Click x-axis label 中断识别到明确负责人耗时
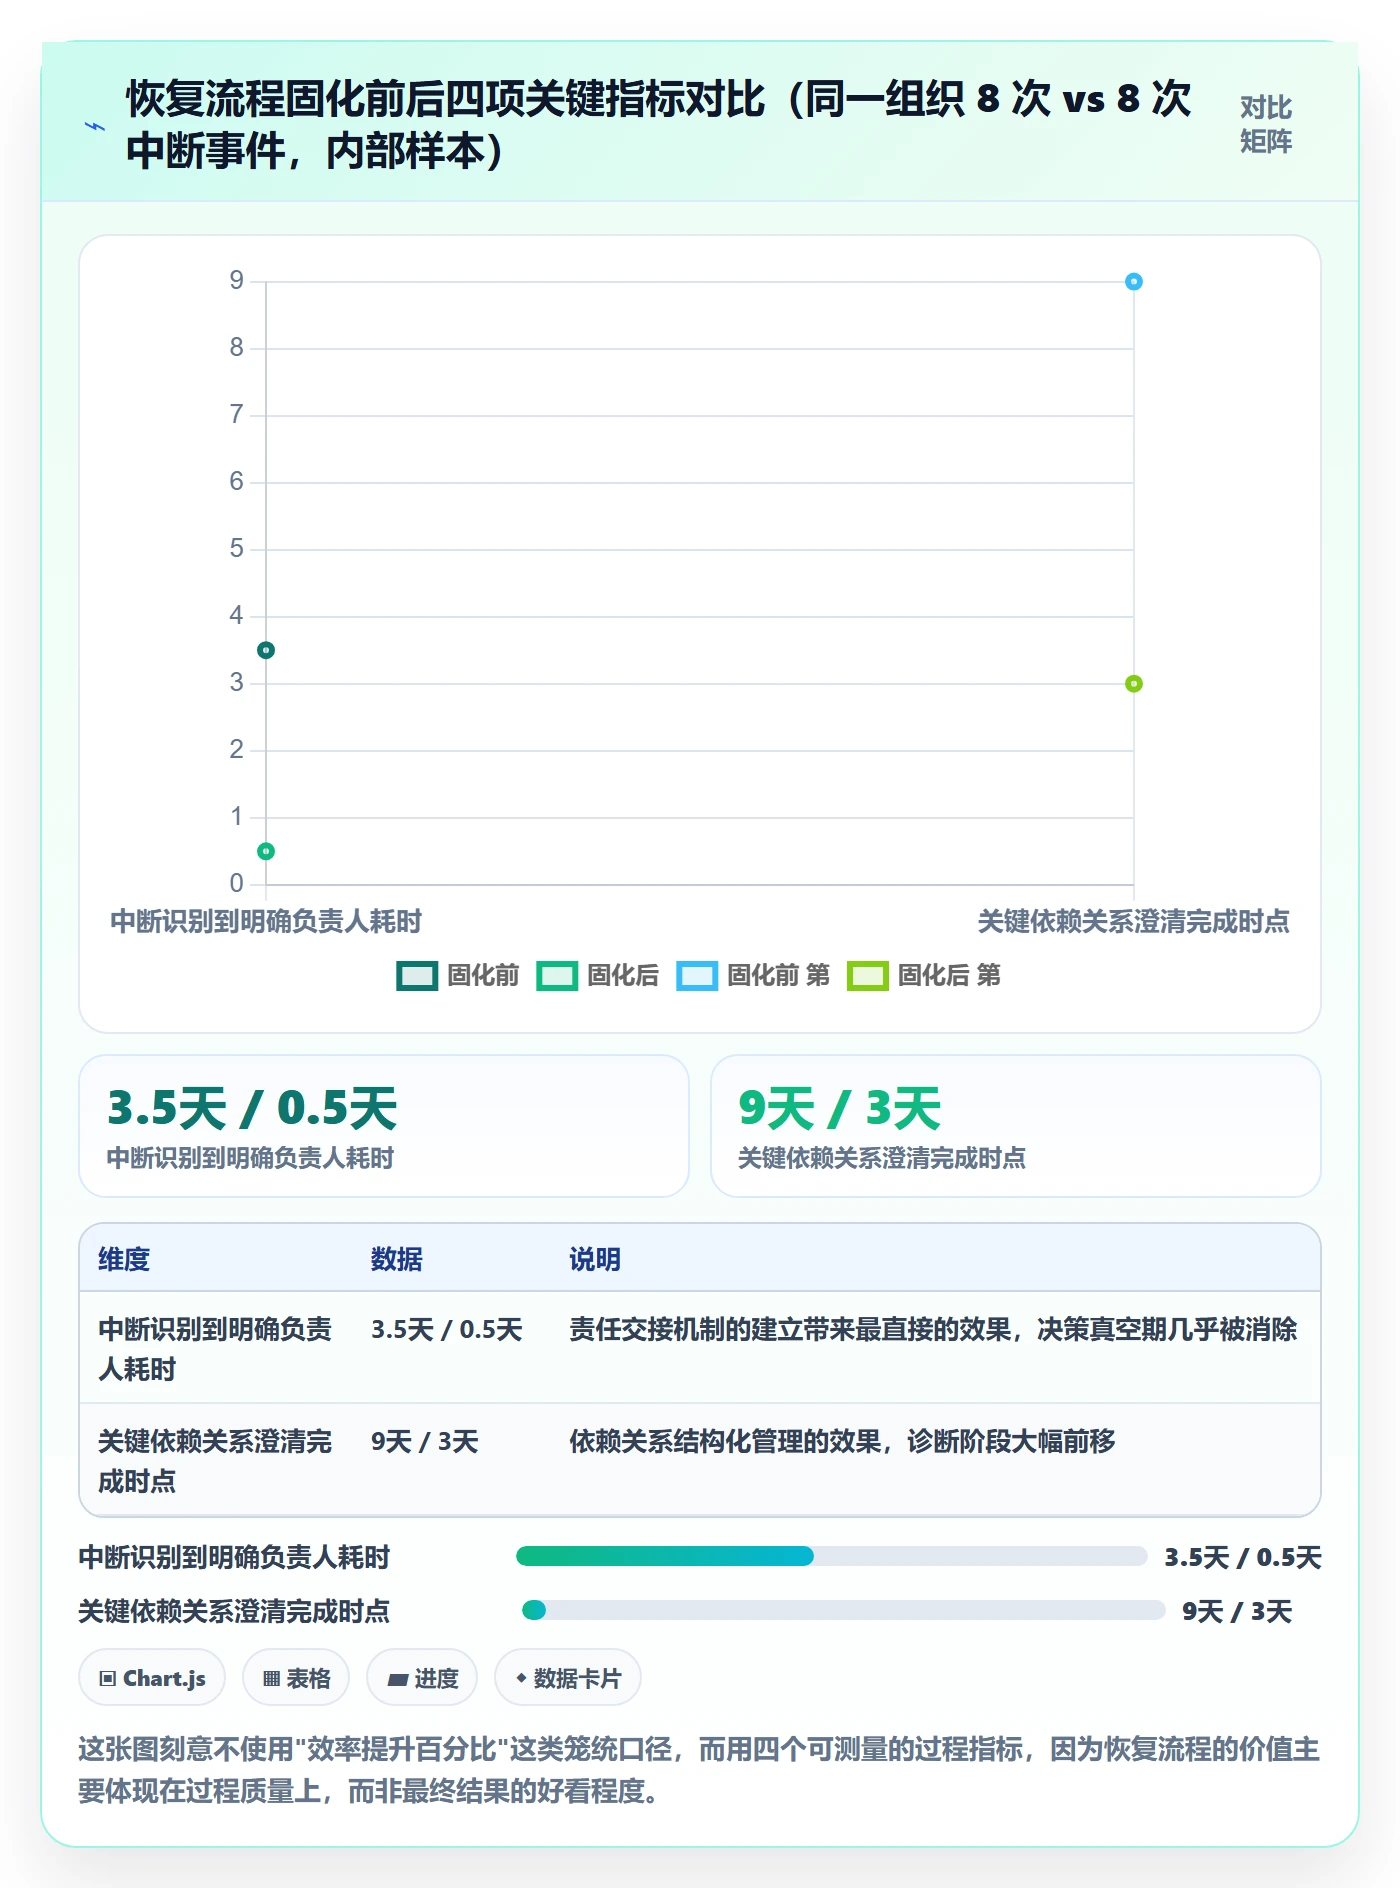 click(266, 921)
